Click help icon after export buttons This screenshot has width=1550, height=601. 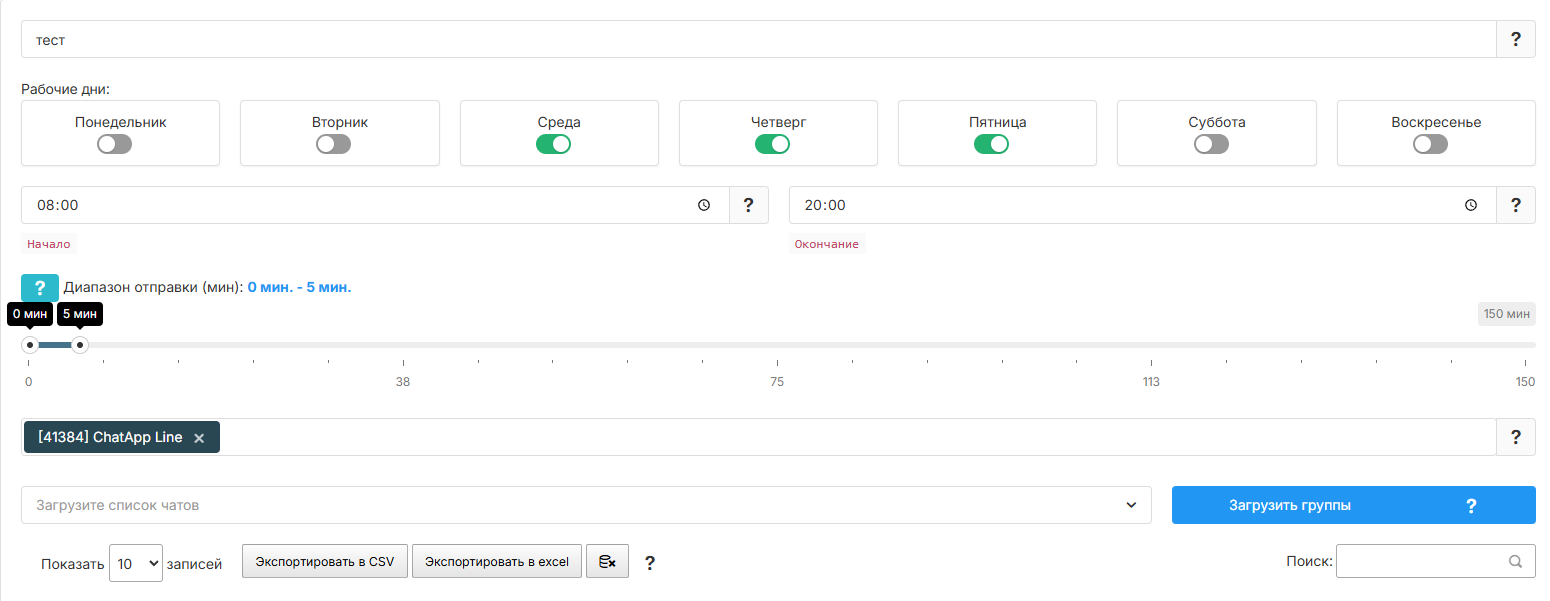coord(650,563)
